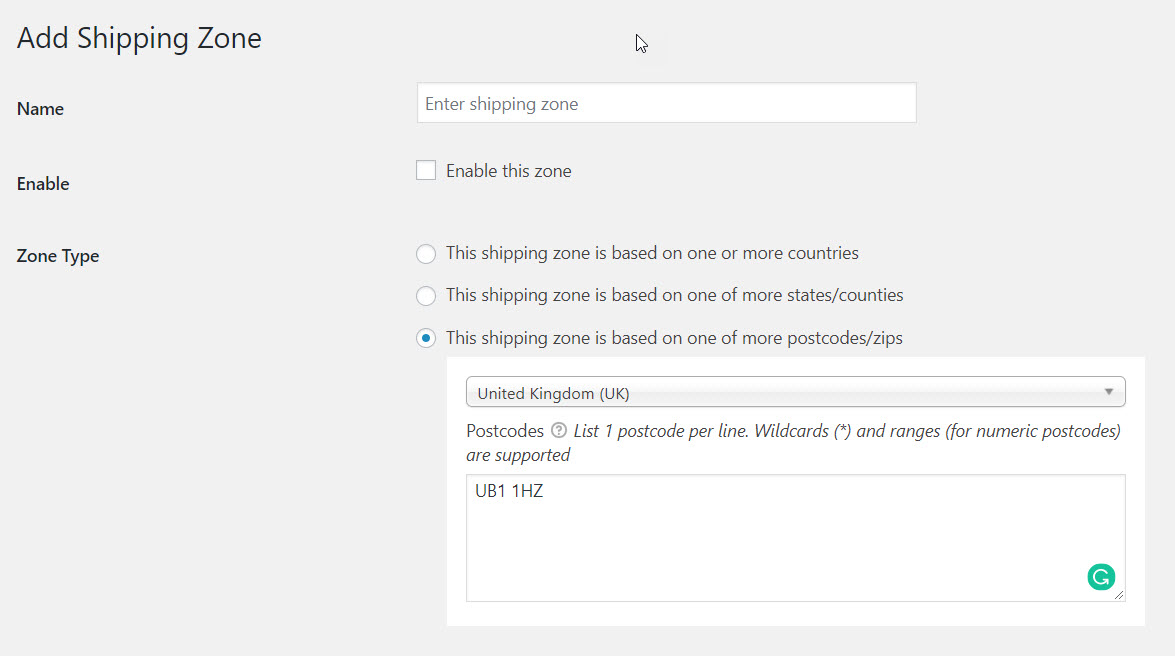Select zone based on postcodes/zips option
The width and height of the screenshot is (1175, 656).
coord(426,338)
